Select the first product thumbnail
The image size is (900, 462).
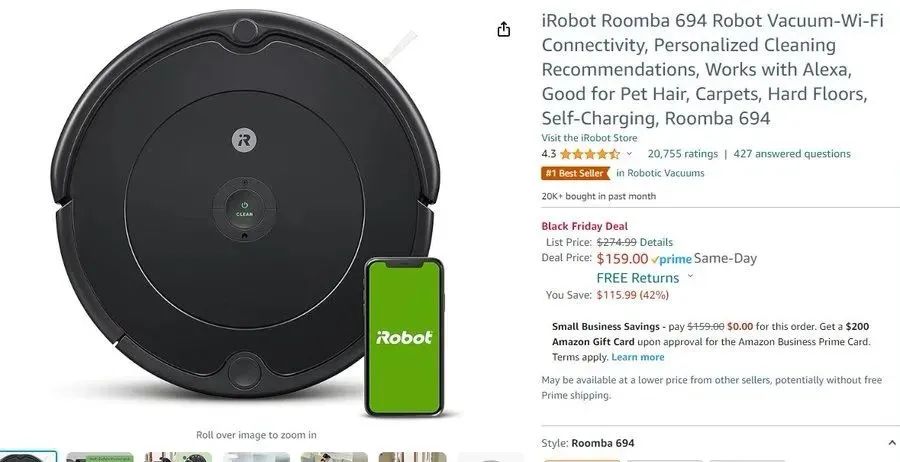pos(28,457)
